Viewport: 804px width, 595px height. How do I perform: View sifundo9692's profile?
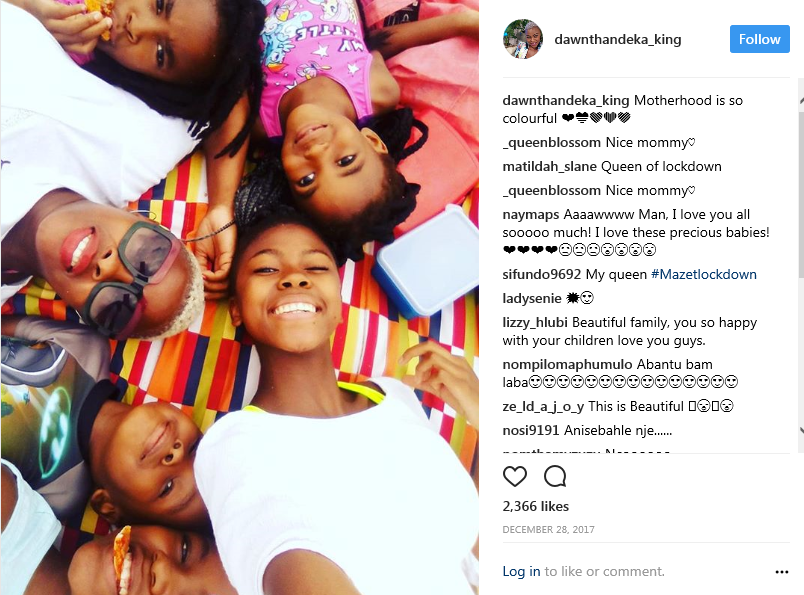(x=541, y=274)
